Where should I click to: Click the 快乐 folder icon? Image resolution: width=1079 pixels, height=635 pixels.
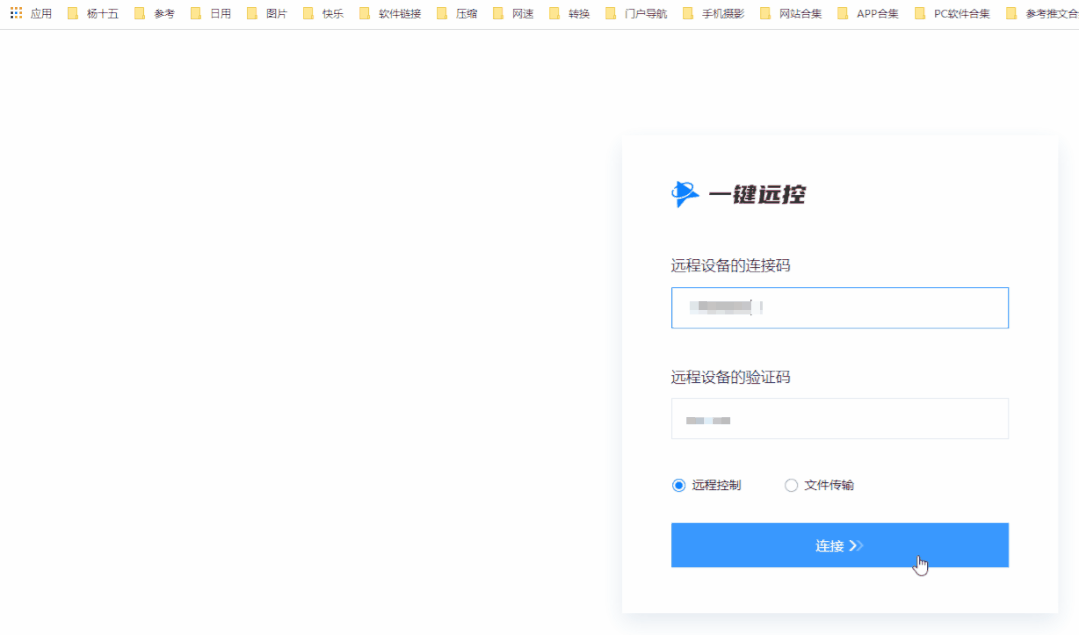tap(307, 12)
